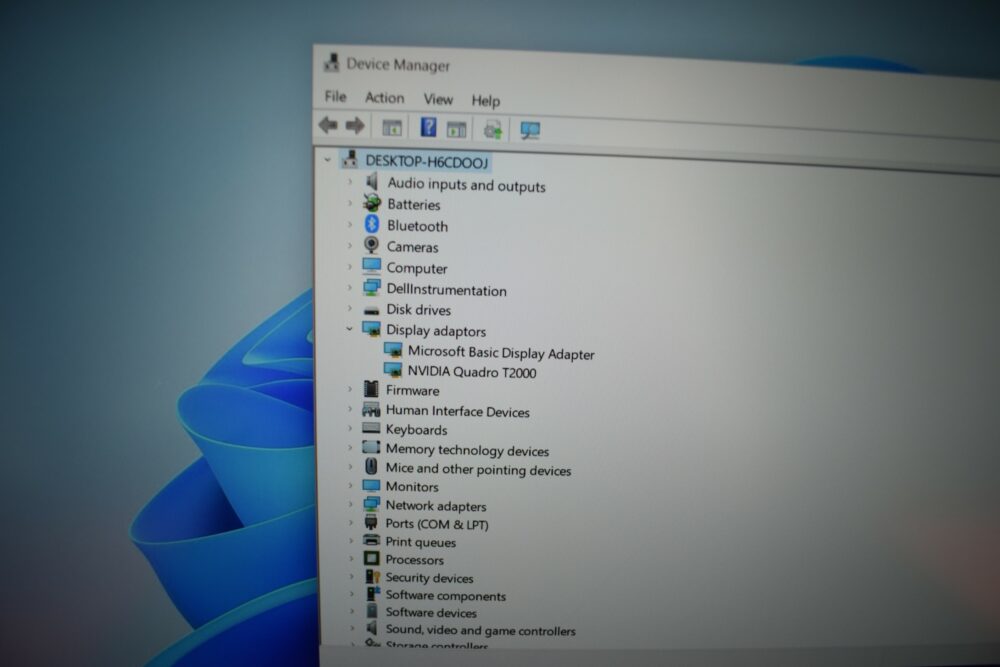
Task: Click the Human Interface Devices icon
Action: [371, 409]
